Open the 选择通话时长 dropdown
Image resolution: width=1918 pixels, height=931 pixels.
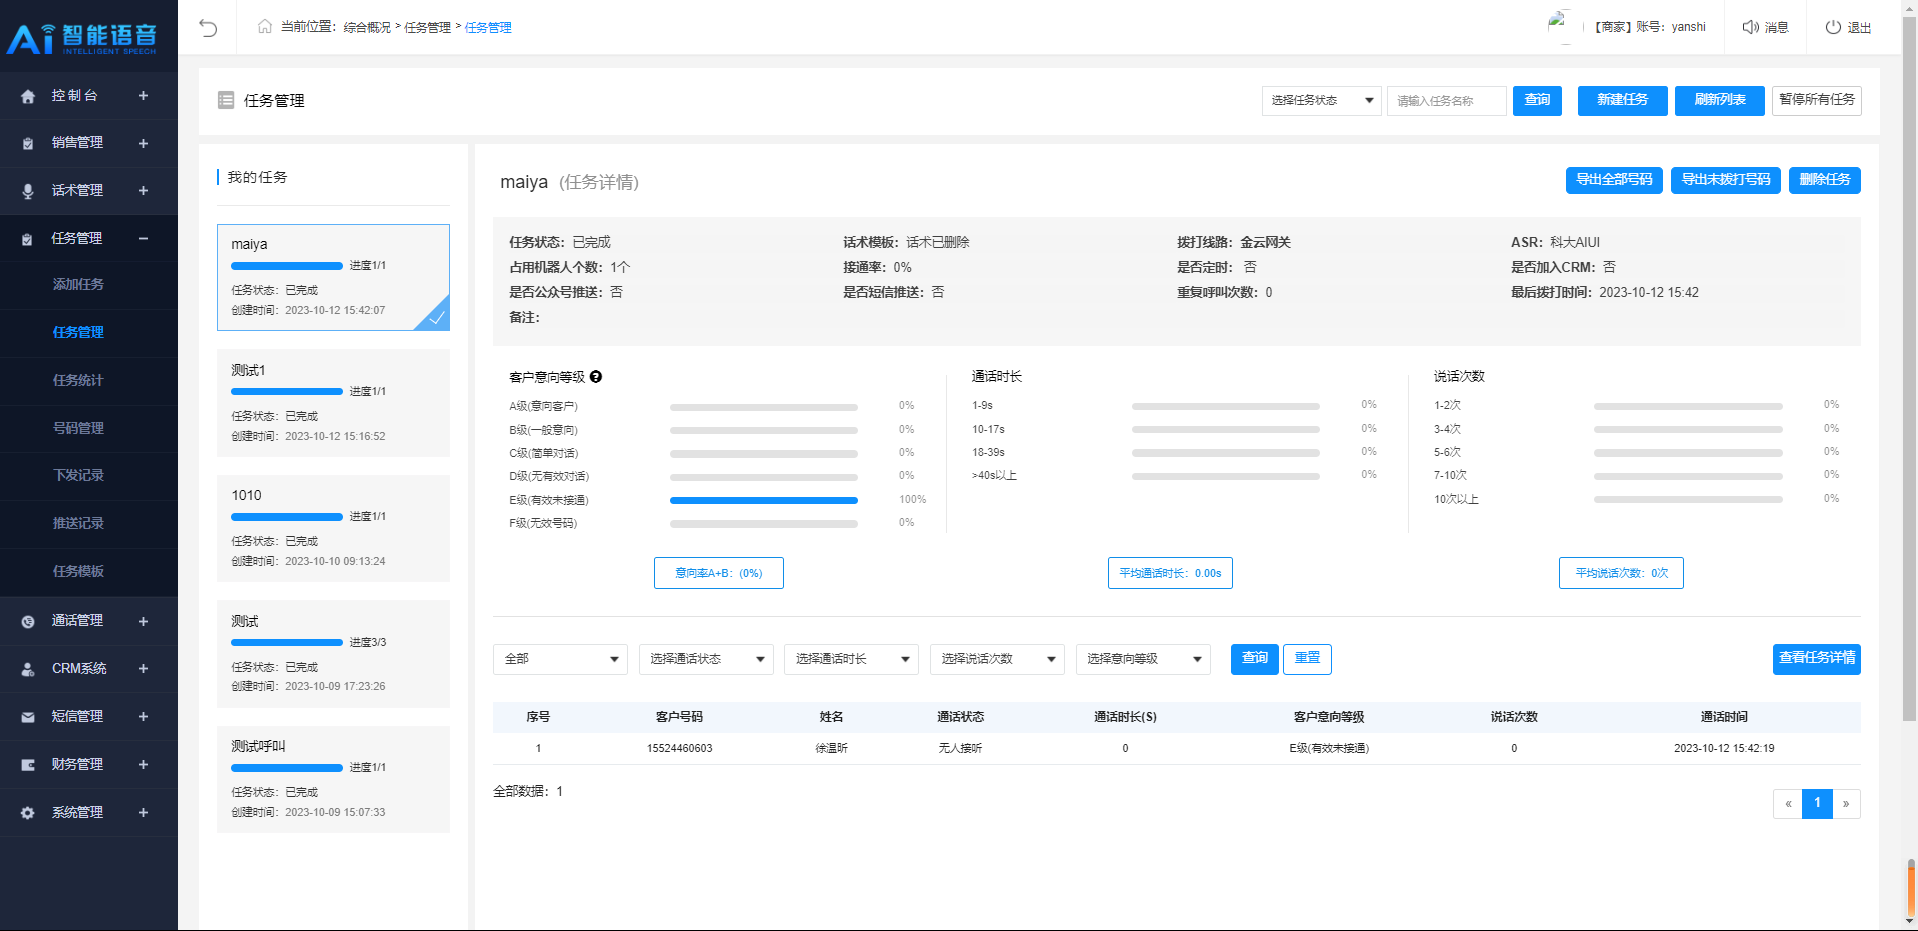coord(851,659)
